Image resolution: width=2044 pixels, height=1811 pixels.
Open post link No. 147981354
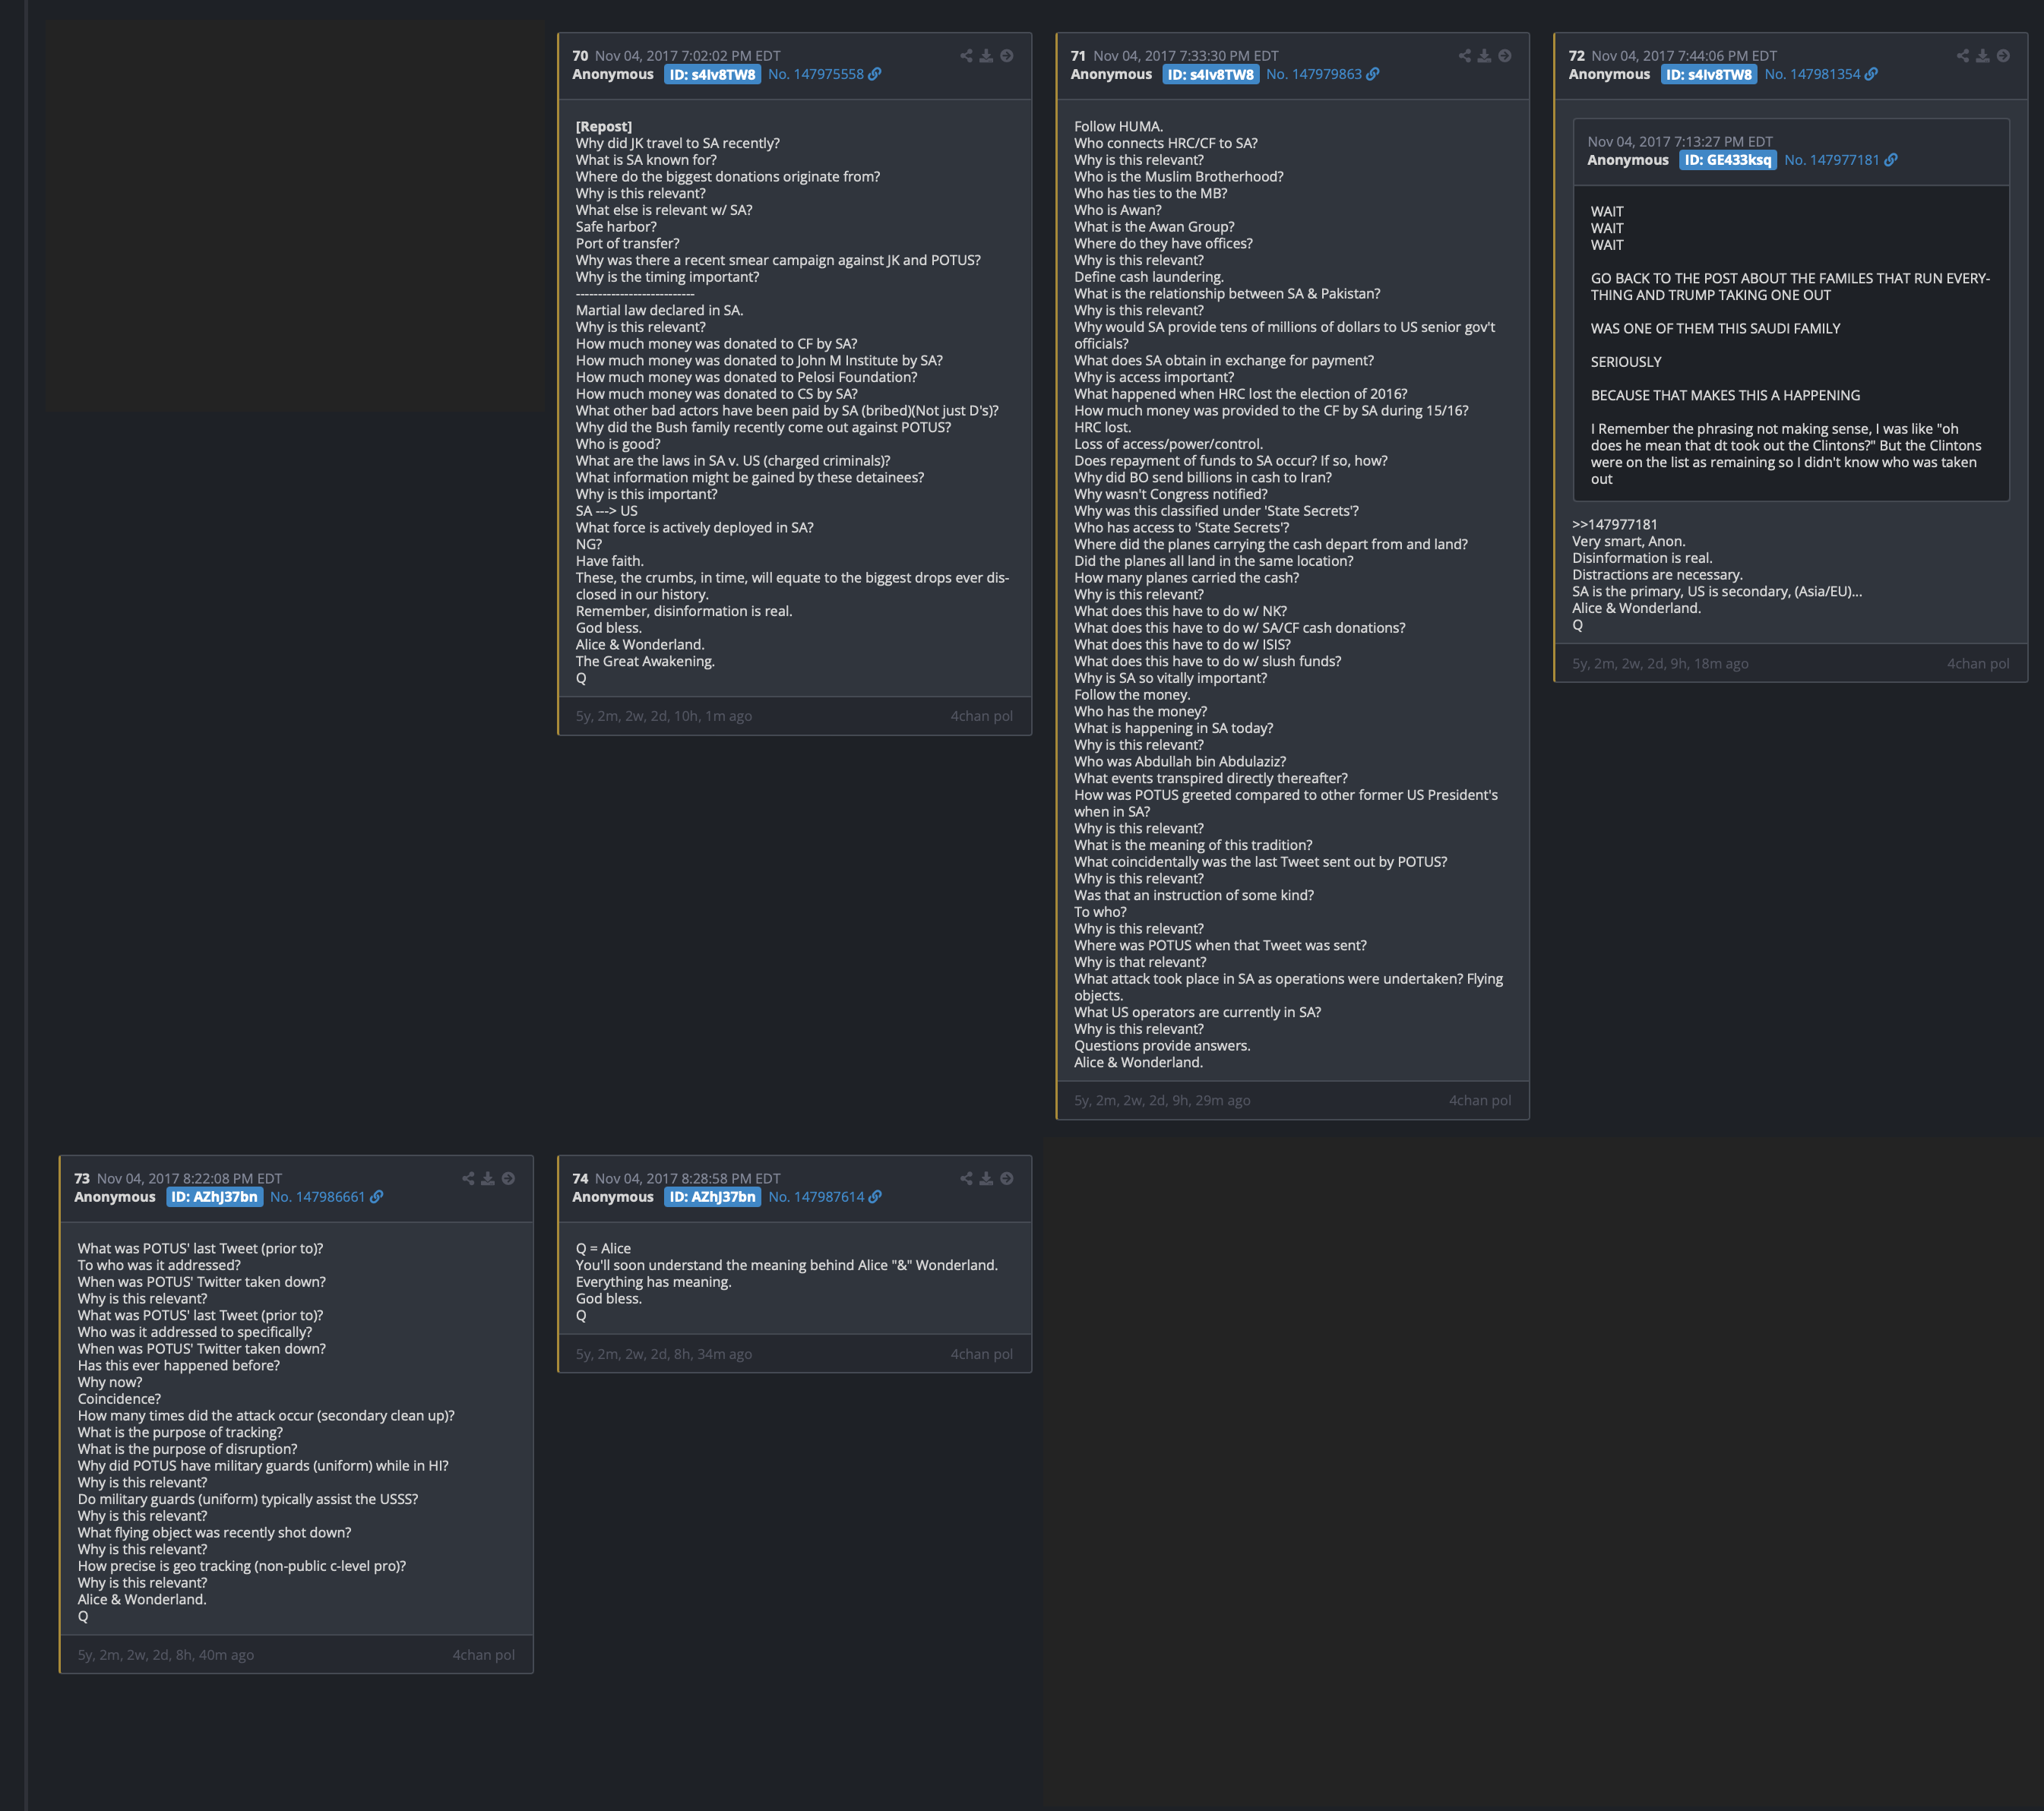click(x=1812, y=74)
